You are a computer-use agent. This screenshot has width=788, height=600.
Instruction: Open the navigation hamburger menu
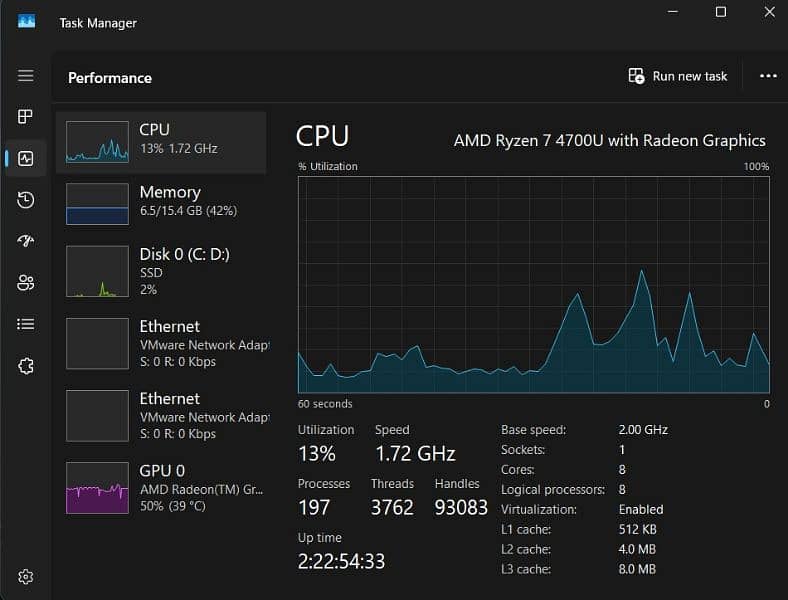pos(26,76)
